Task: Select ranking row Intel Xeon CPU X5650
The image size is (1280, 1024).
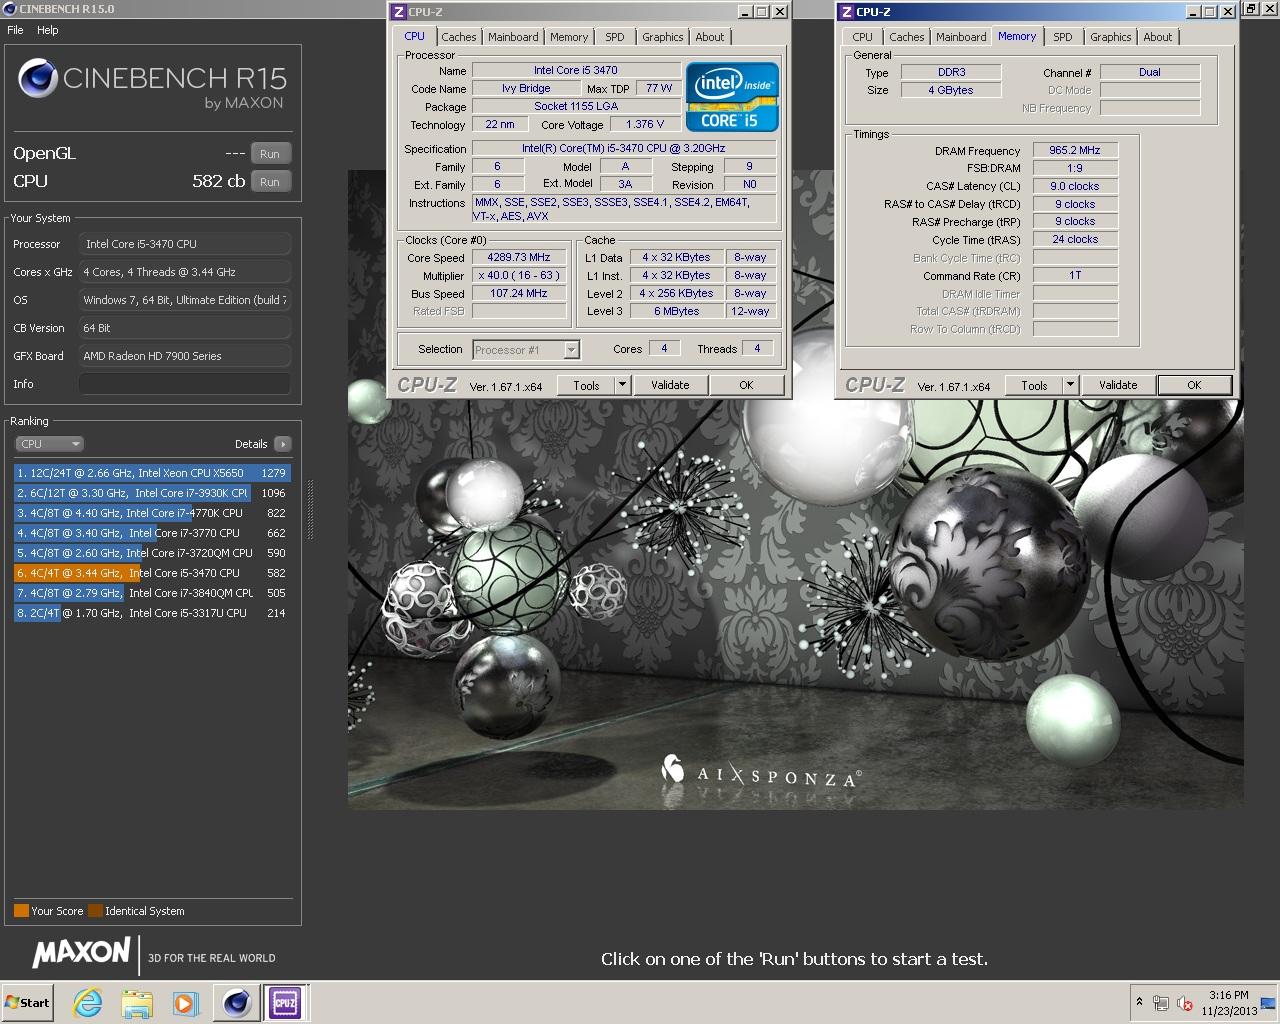Action: [152, 473]
